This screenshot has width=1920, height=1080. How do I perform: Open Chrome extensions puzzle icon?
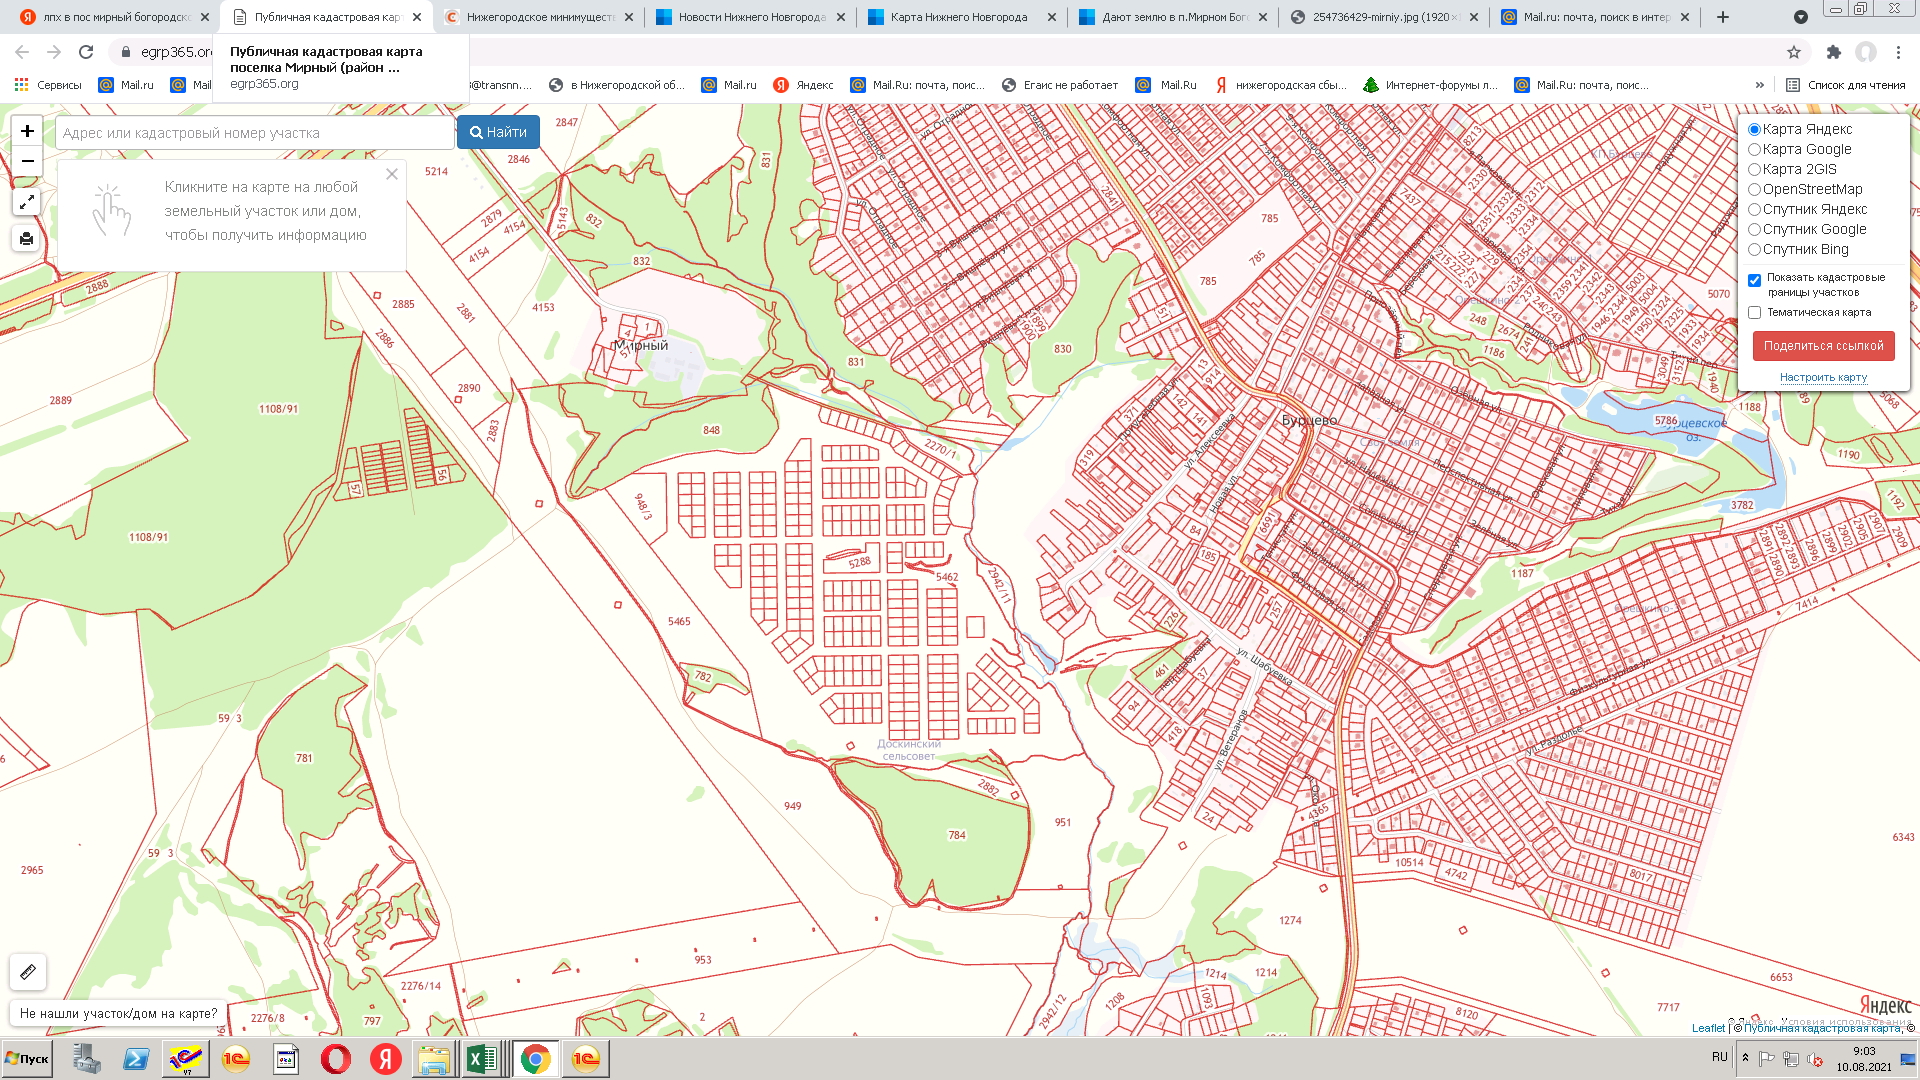1833,52
